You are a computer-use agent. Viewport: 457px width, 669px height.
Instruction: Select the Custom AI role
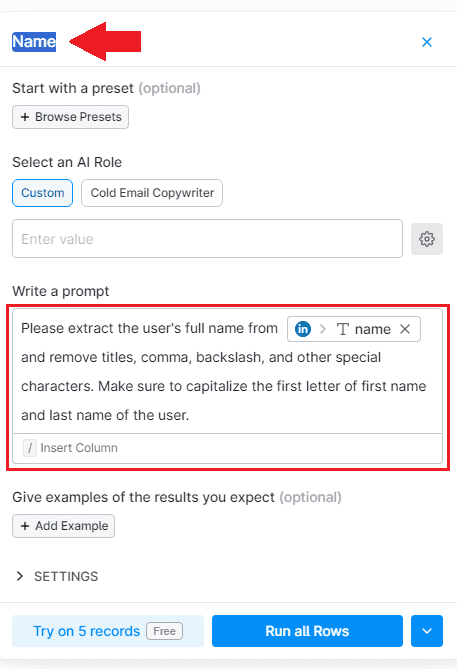click(42, 193)
